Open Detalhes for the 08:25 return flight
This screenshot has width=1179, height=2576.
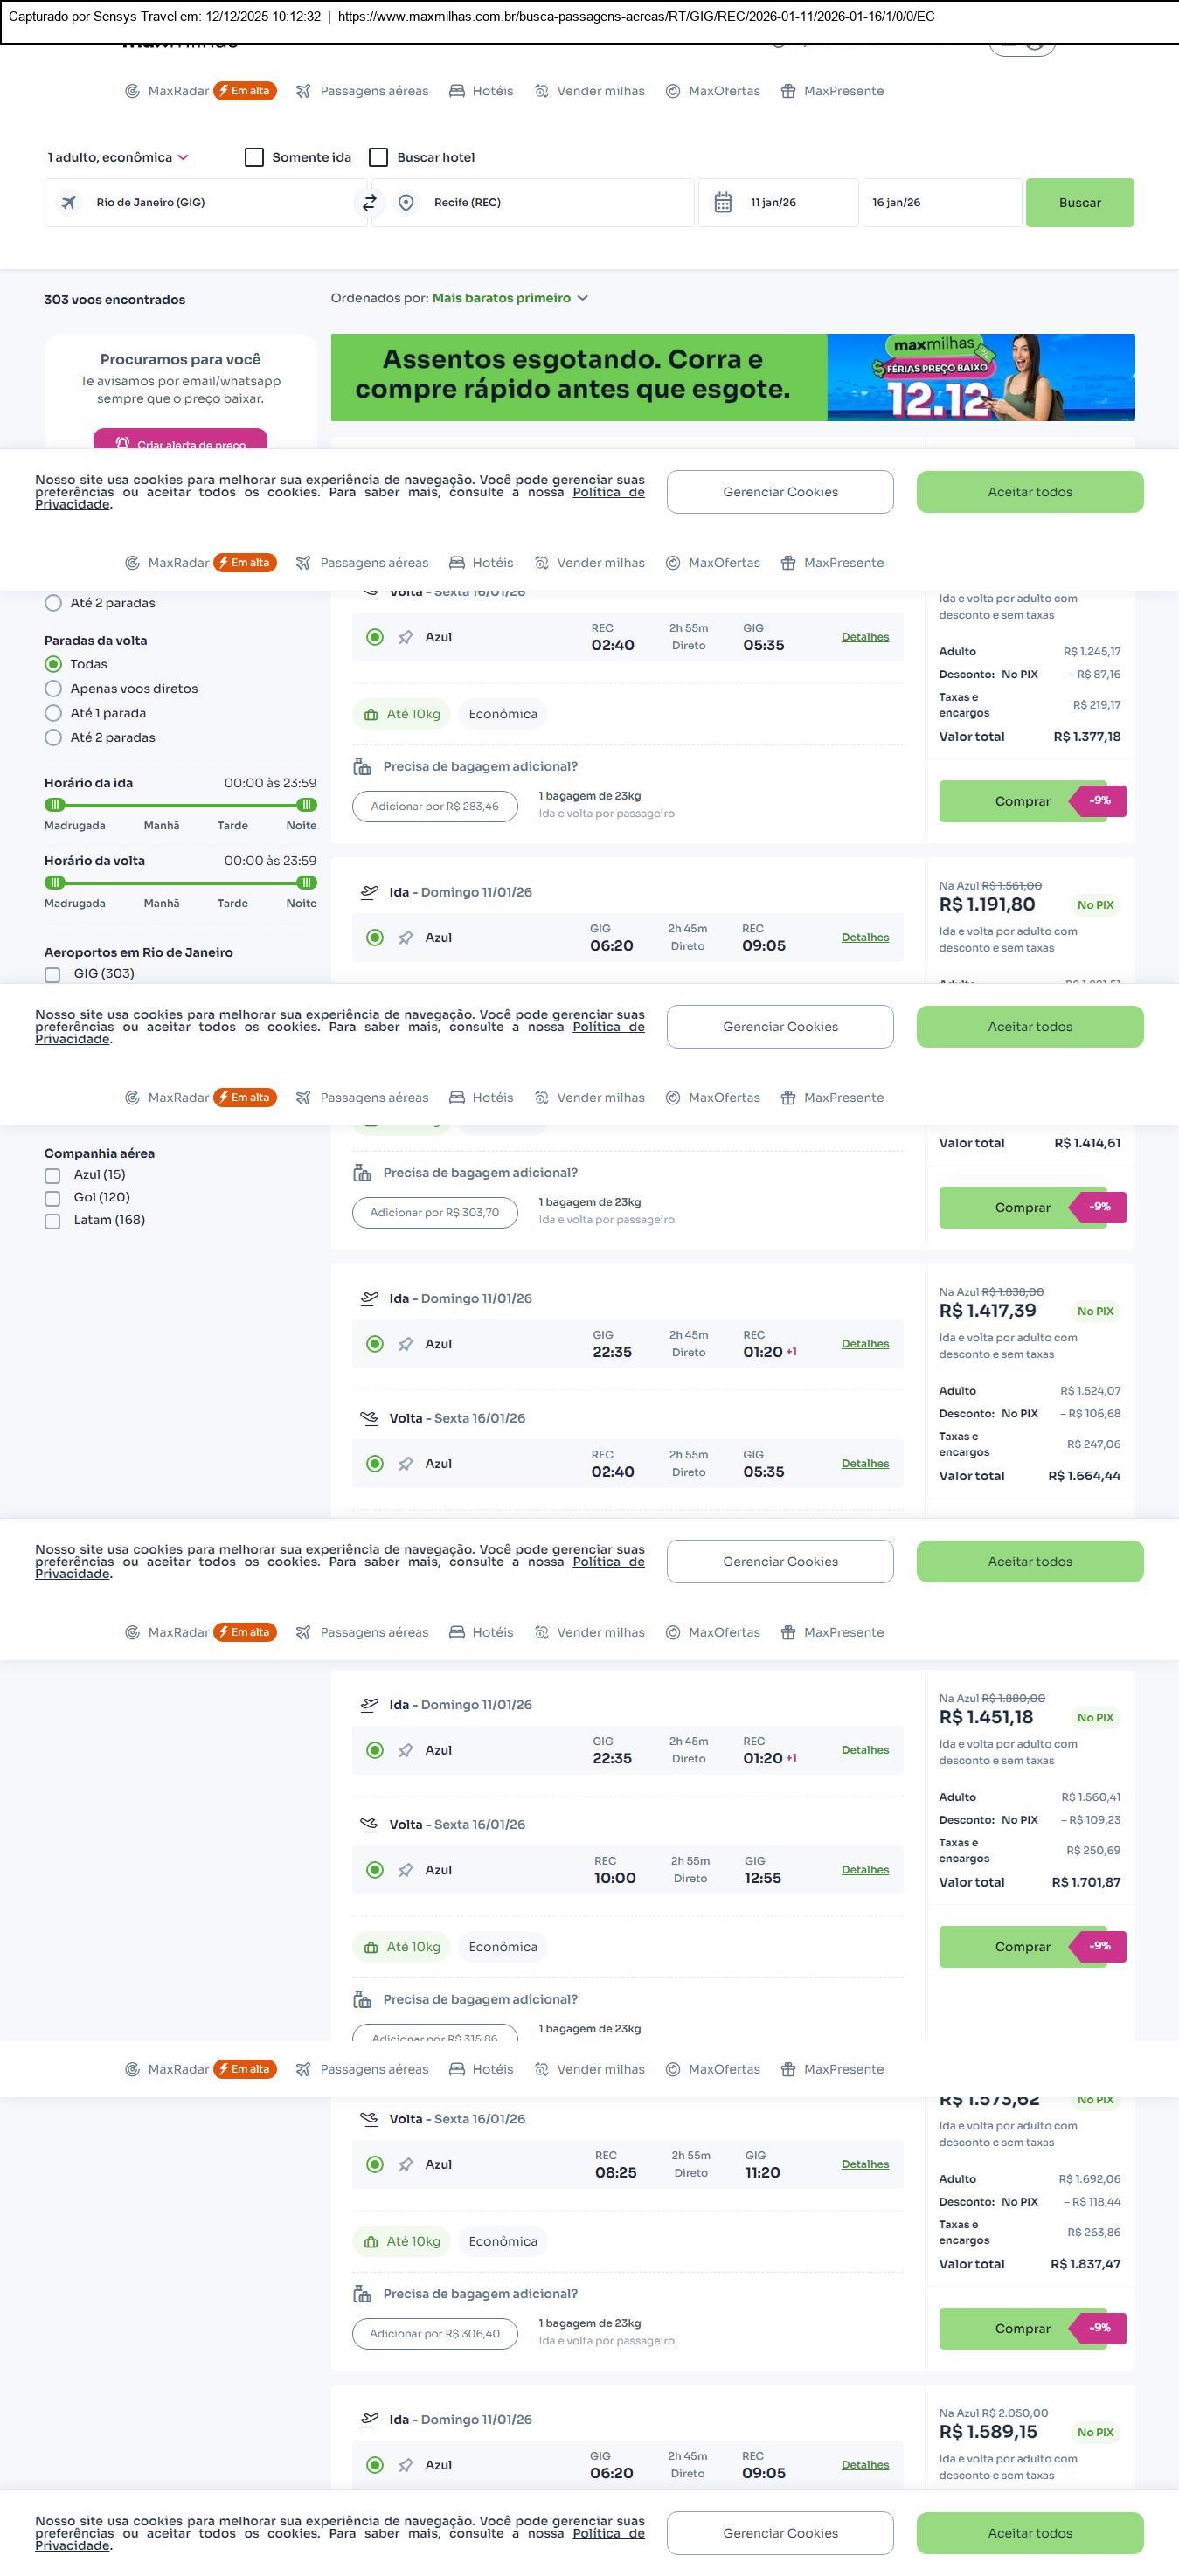coord(864,2164)
